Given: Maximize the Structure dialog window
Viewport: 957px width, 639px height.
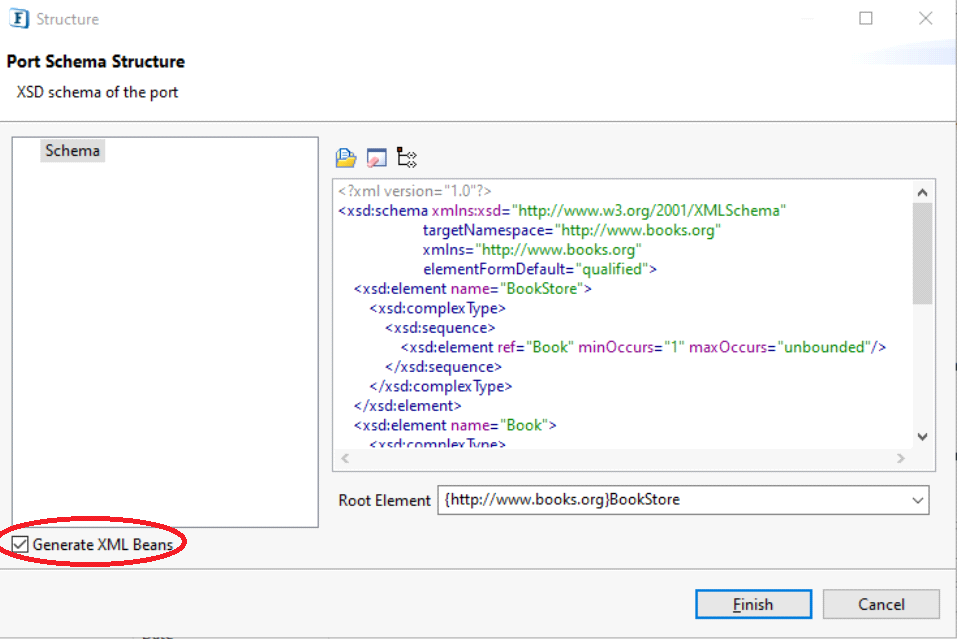Looking at the screenshot, I should [866, 19].
